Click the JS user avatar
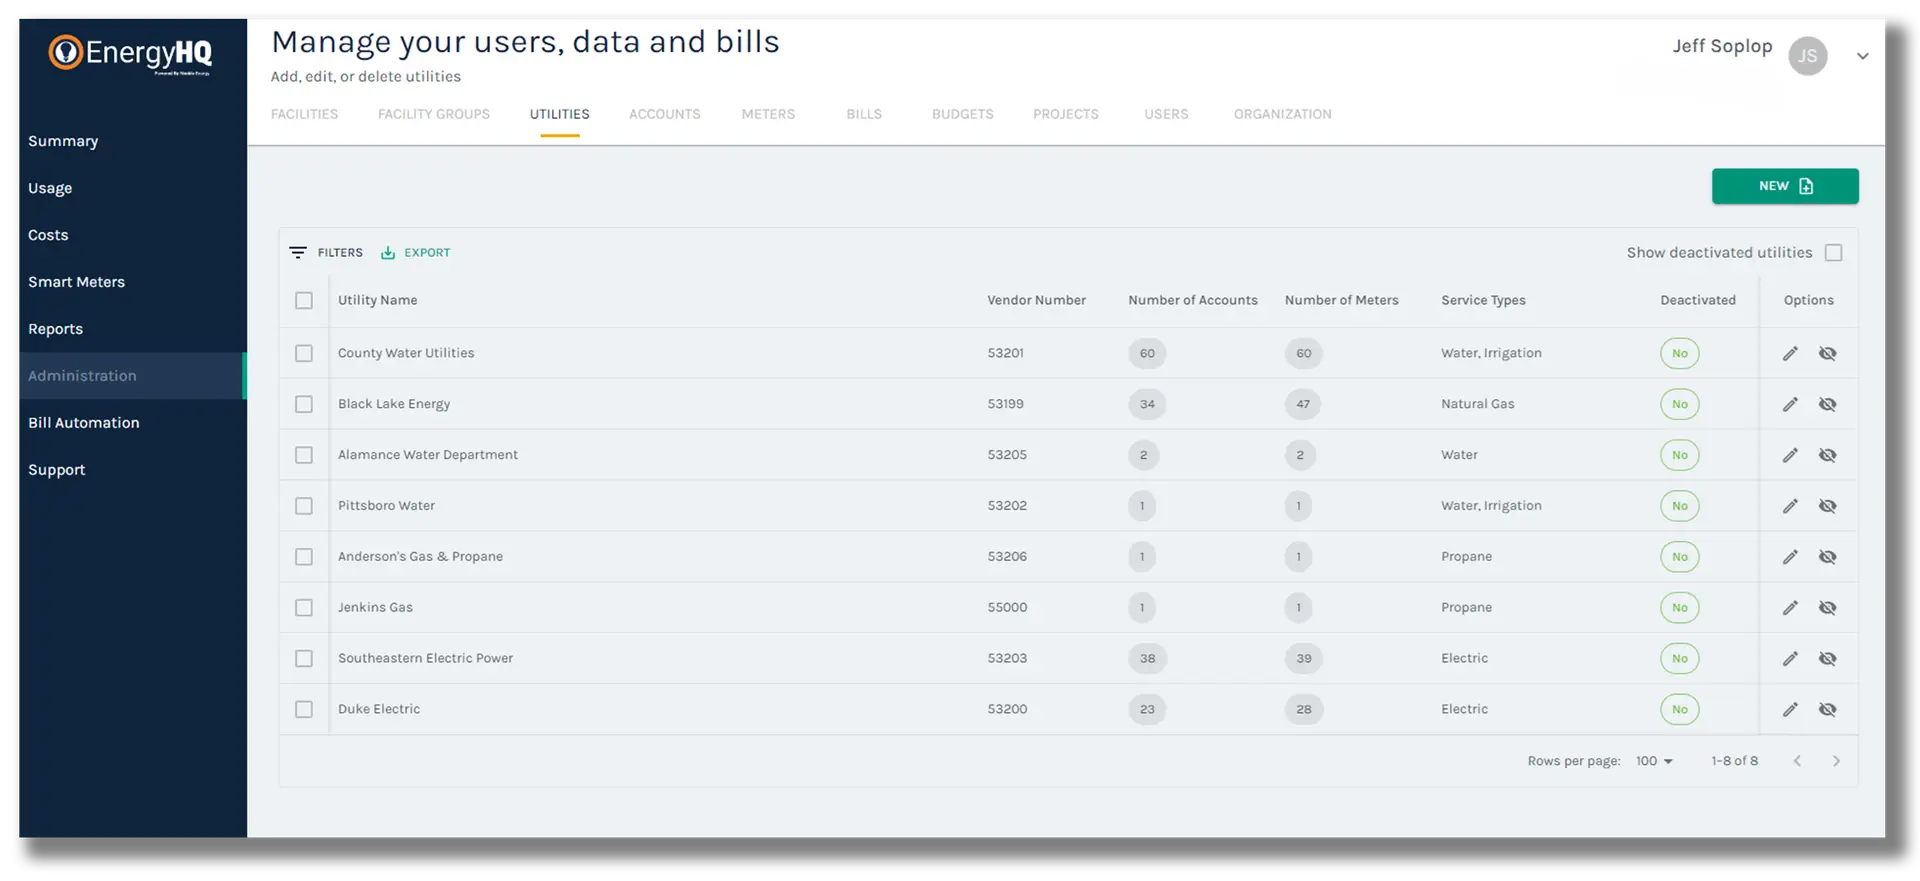1920x881 pixels. 1807,56
